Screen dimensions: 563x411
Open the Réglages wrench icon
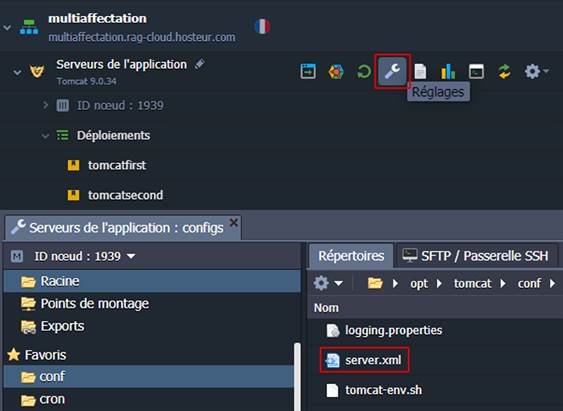(x=392, y=71)
